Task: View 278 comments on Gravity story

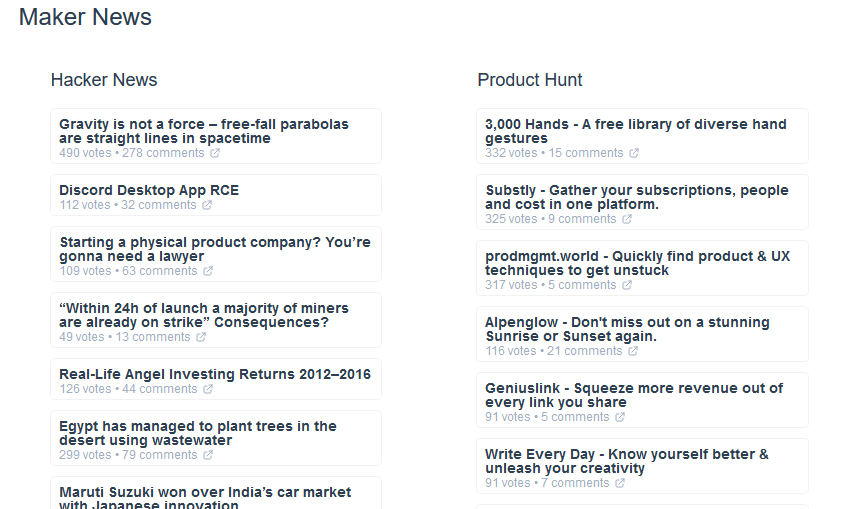Action: 163,153
